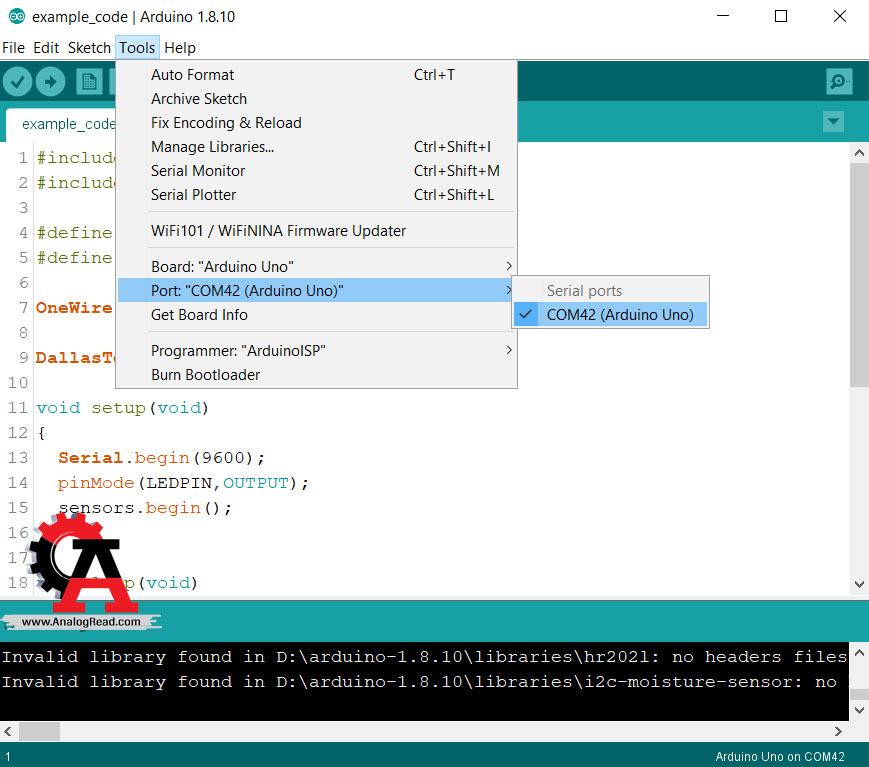869x767 pixels.
Task: Open the File menu
Action: click(13, 48)
